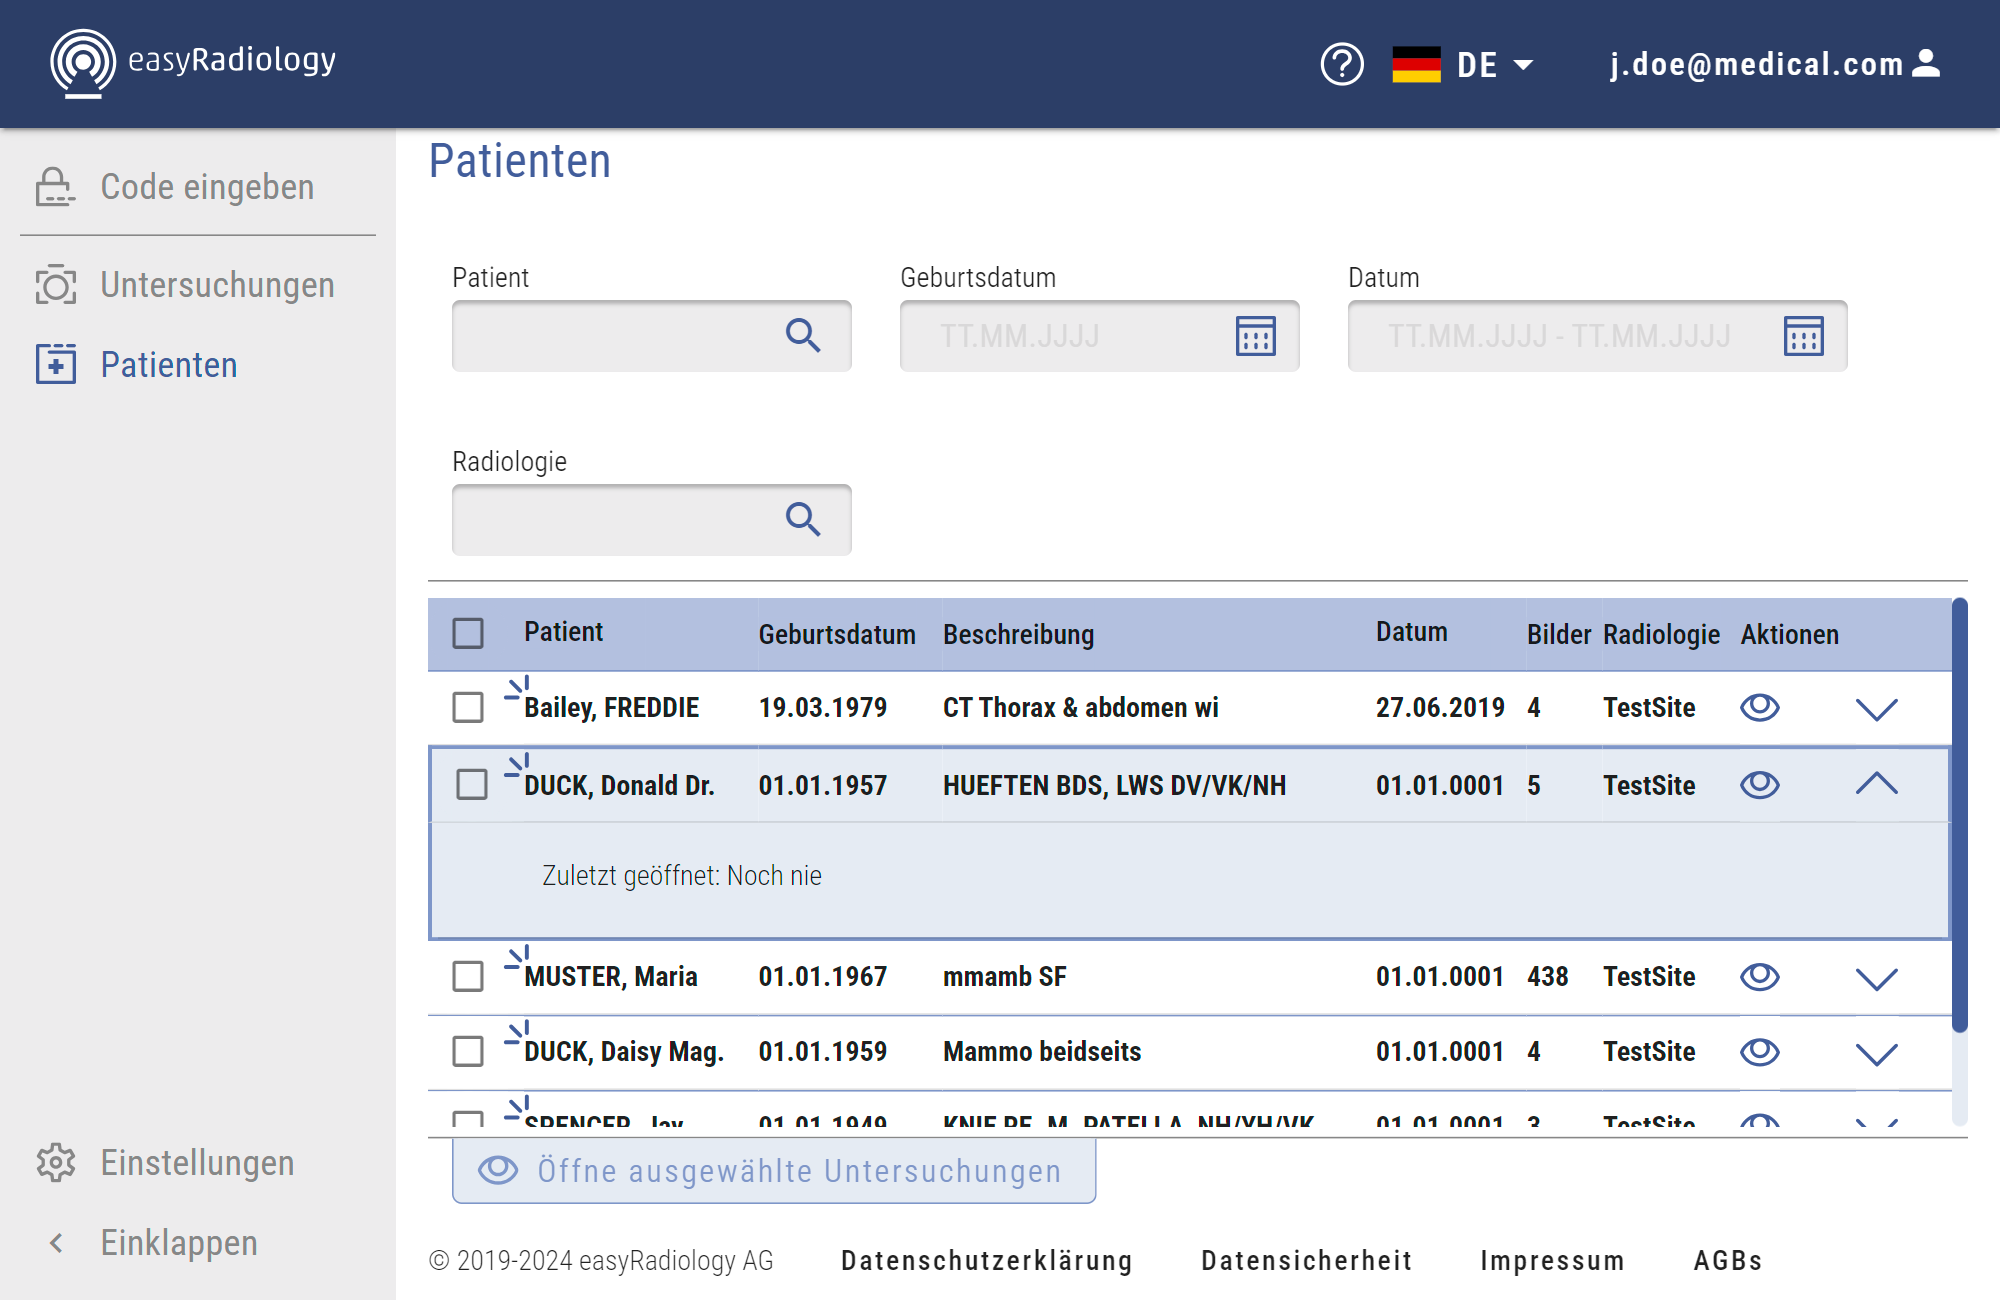Check the MUSTER, Maria row checkbox
2000x1300 pixels.
click(468, 976)
